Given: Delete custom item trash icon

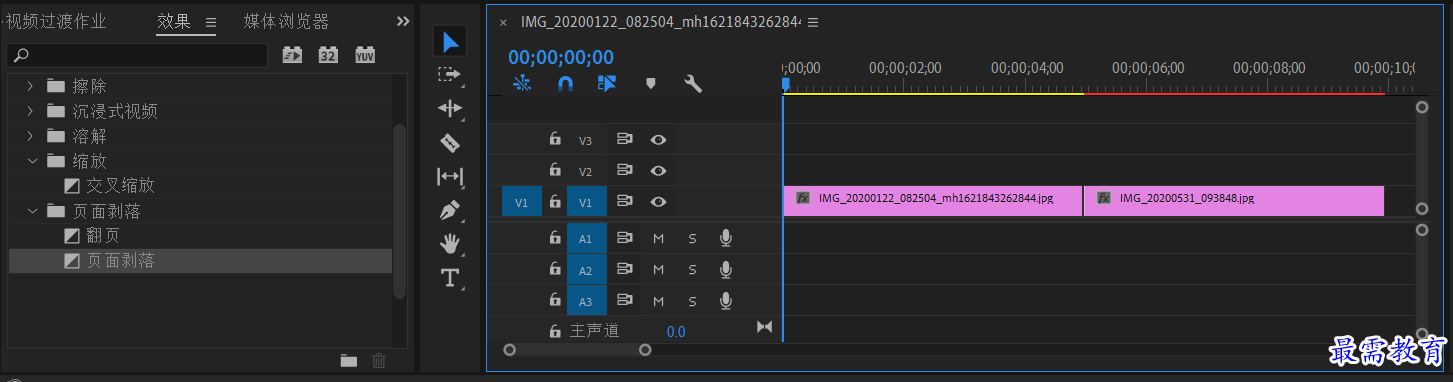Looking at the screenshot, I should click(378, 361).
